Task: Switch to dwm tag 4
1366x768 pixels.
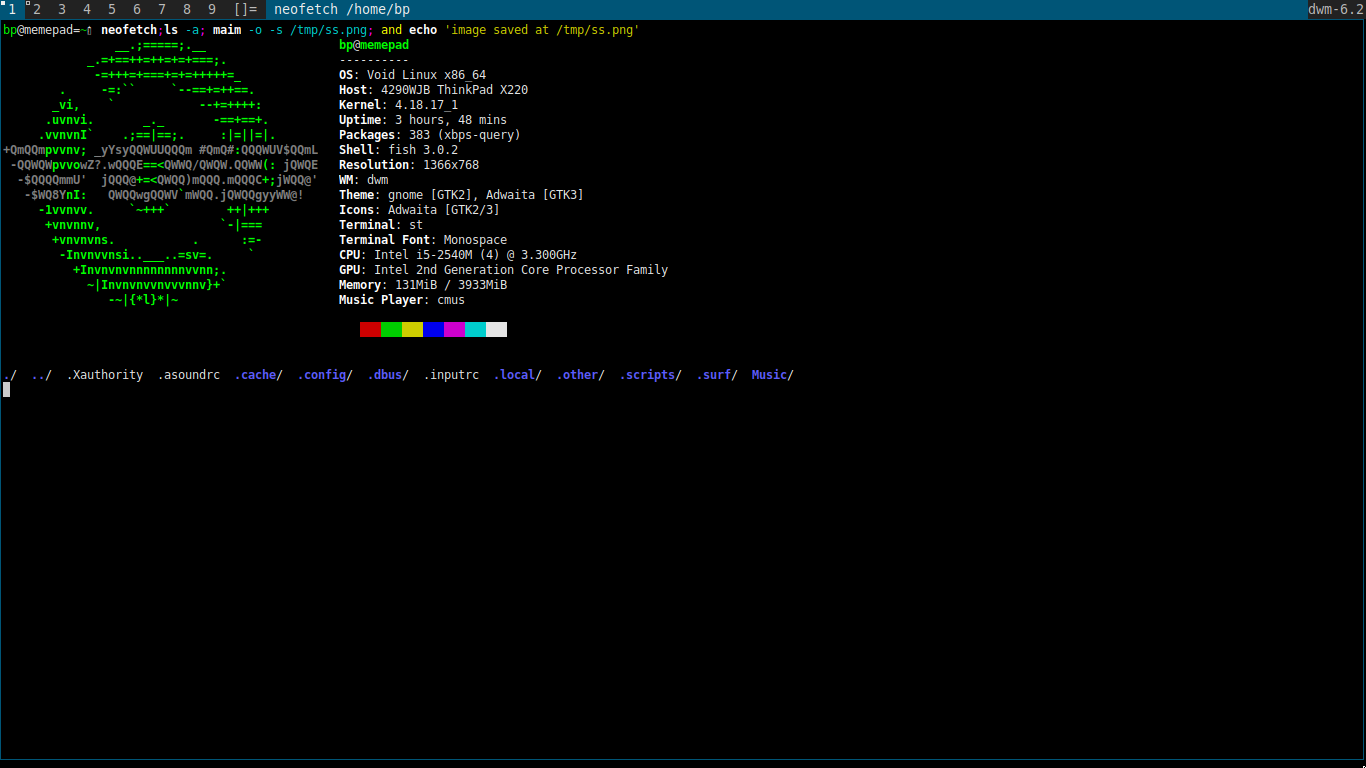Action: [x=87, y=9]
